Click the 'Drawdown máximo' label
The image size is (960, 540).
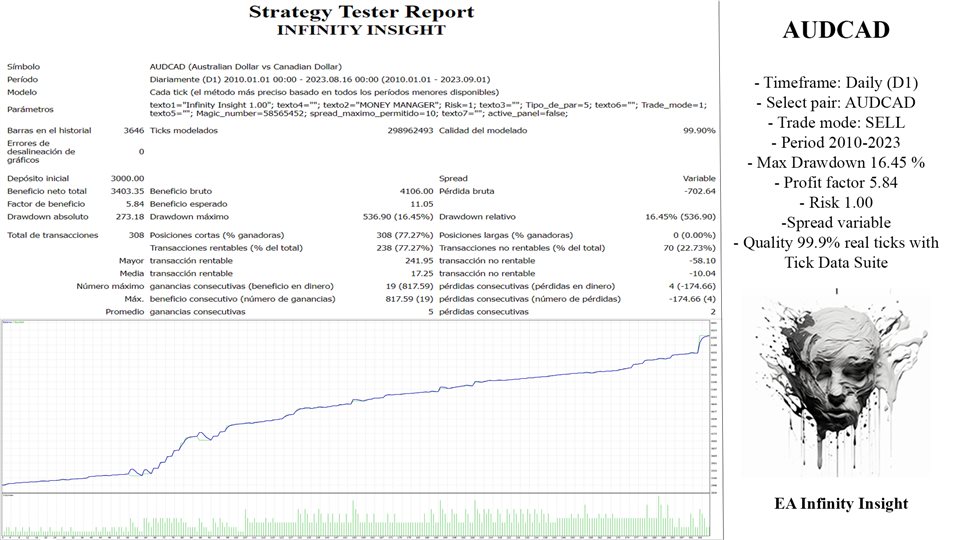tap(189, 217)
